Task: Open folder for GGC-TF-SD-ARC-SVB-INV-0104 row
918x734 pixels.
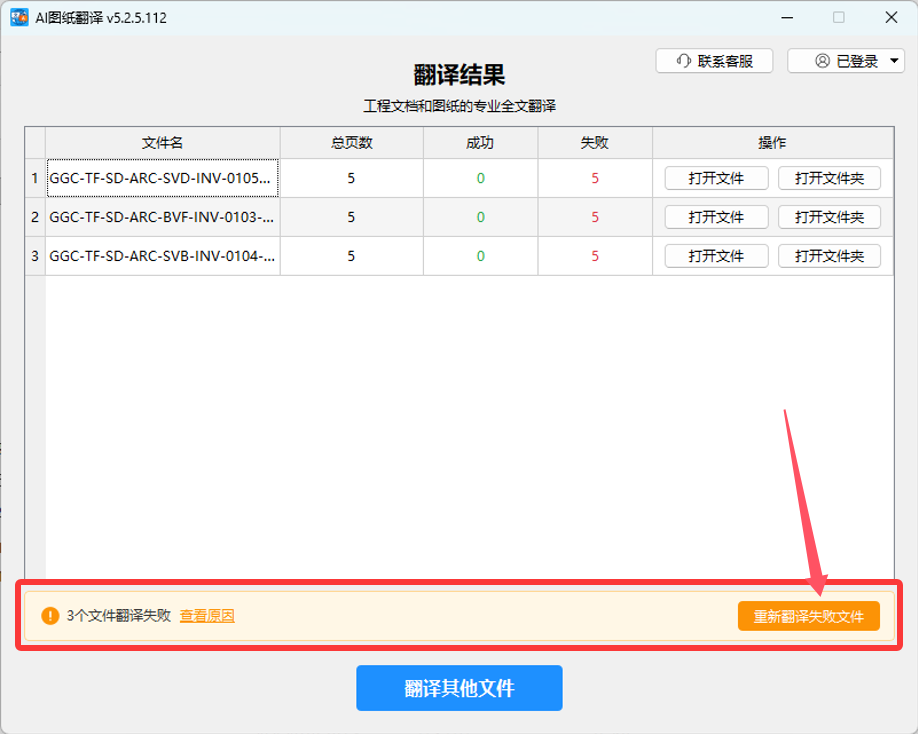Action: 829,256
